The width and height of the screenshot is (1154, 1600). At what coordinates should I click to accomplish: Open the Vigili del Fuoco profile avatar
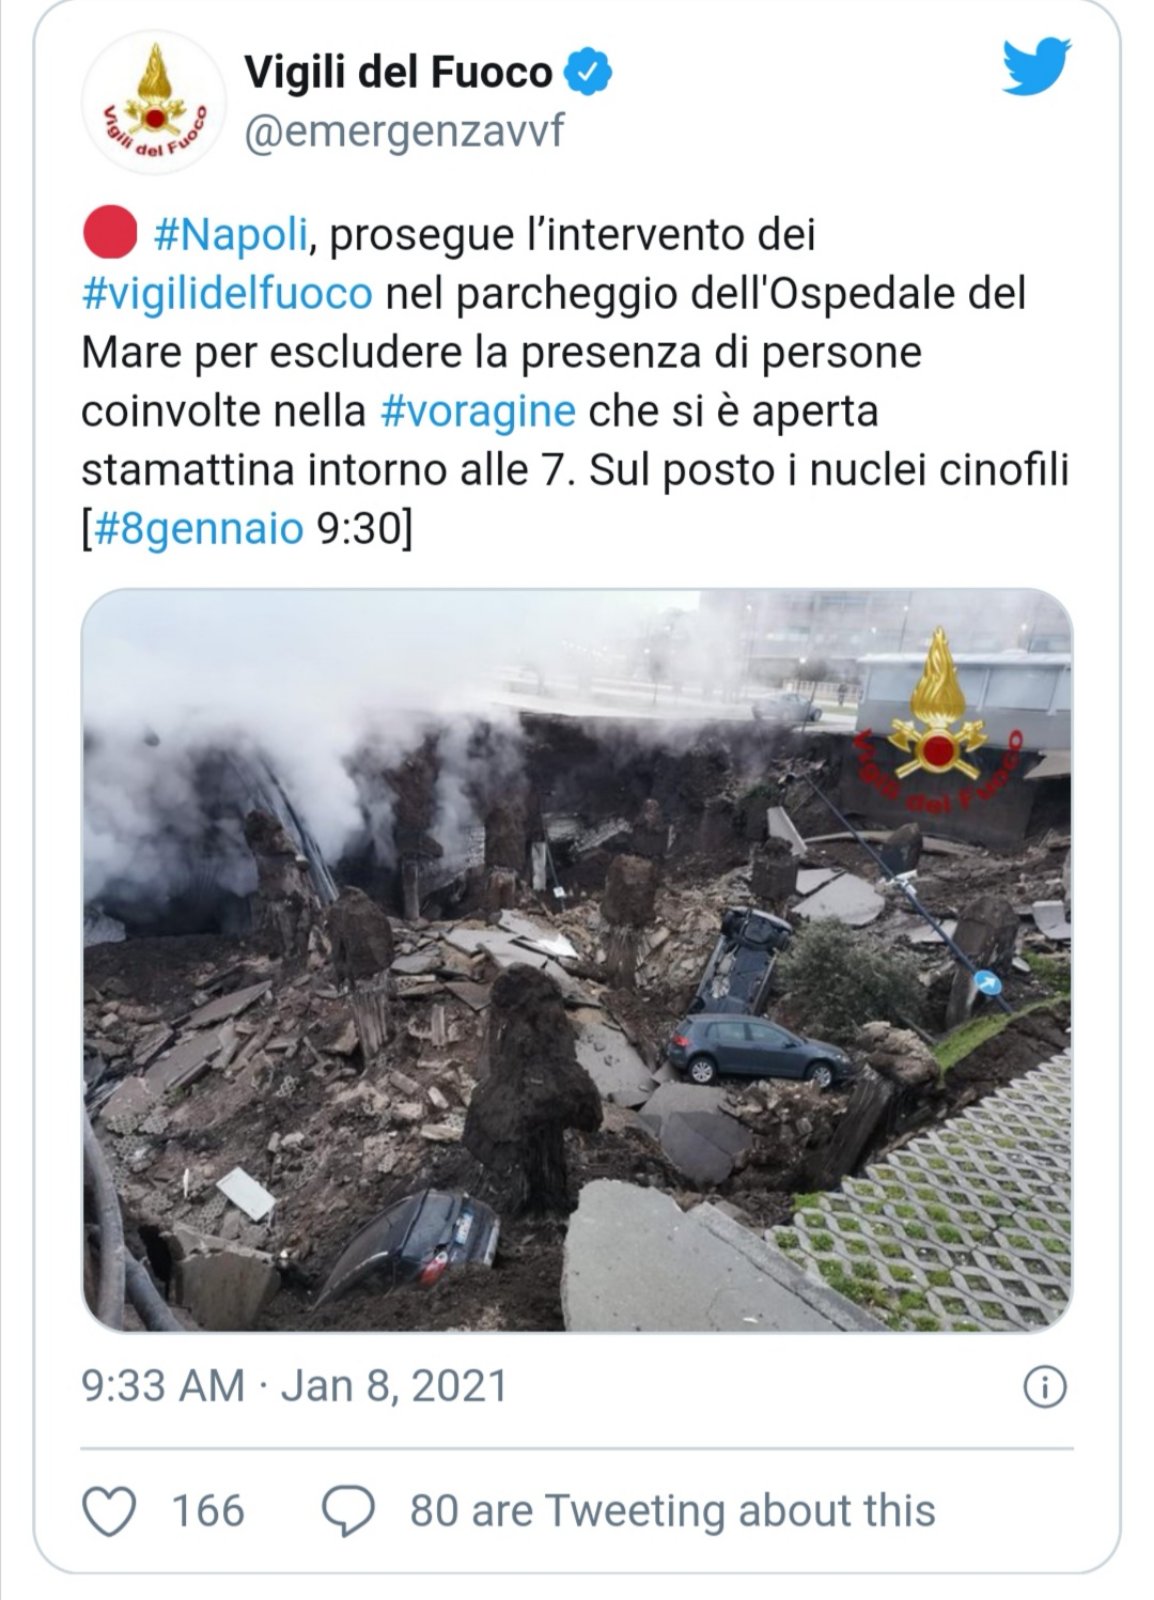(x=153, y=103)
